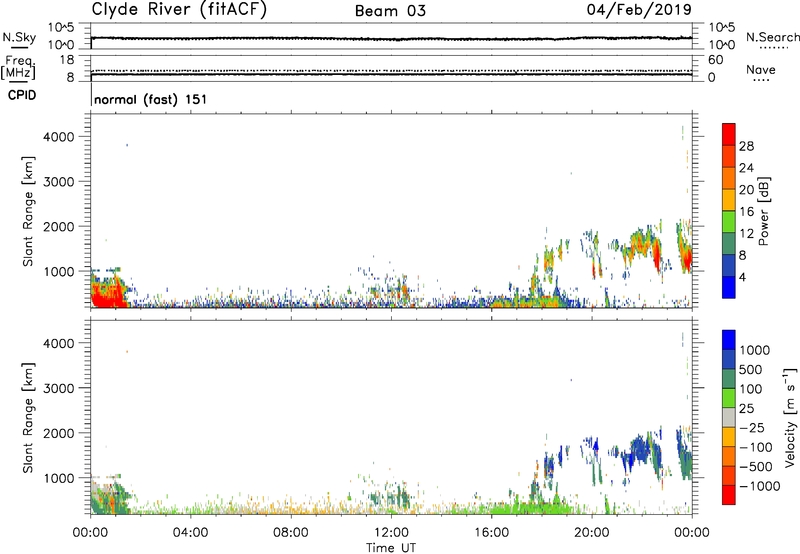Click the "Clyde River (fitACF)" plot title

tap(179, 9)
